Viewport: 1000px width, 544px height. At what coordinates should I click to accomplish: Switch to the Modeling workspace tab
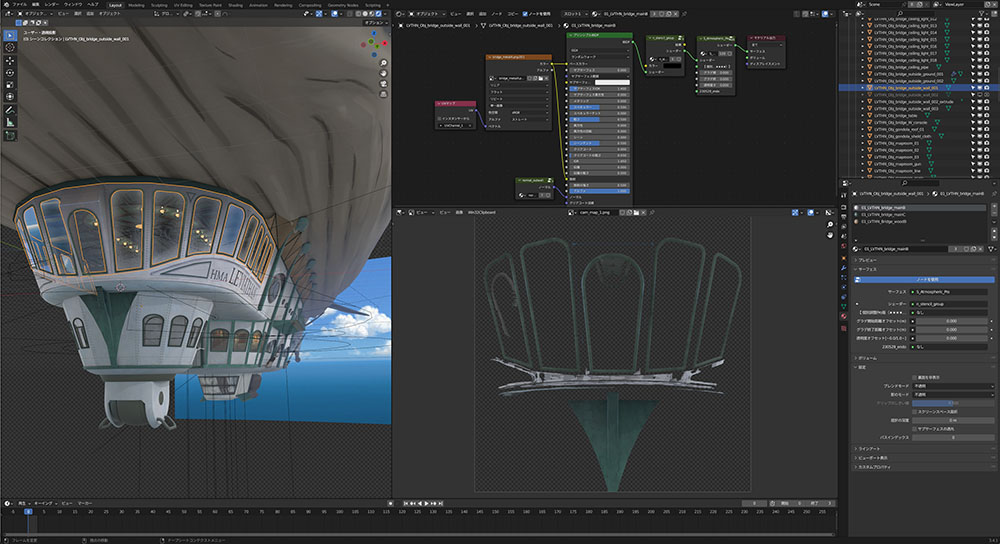click(136, 5)
